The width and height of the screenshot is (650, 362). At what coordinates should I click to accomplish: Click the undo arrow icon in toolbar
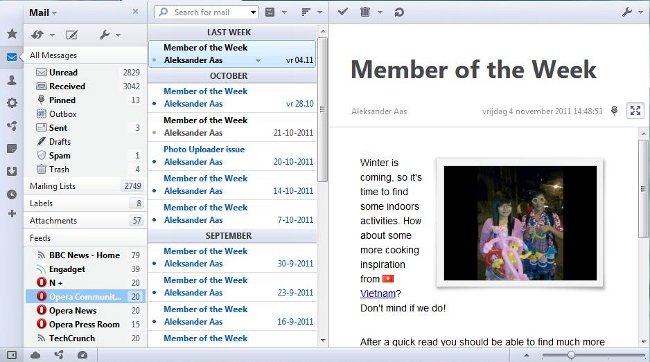(399, 12)
